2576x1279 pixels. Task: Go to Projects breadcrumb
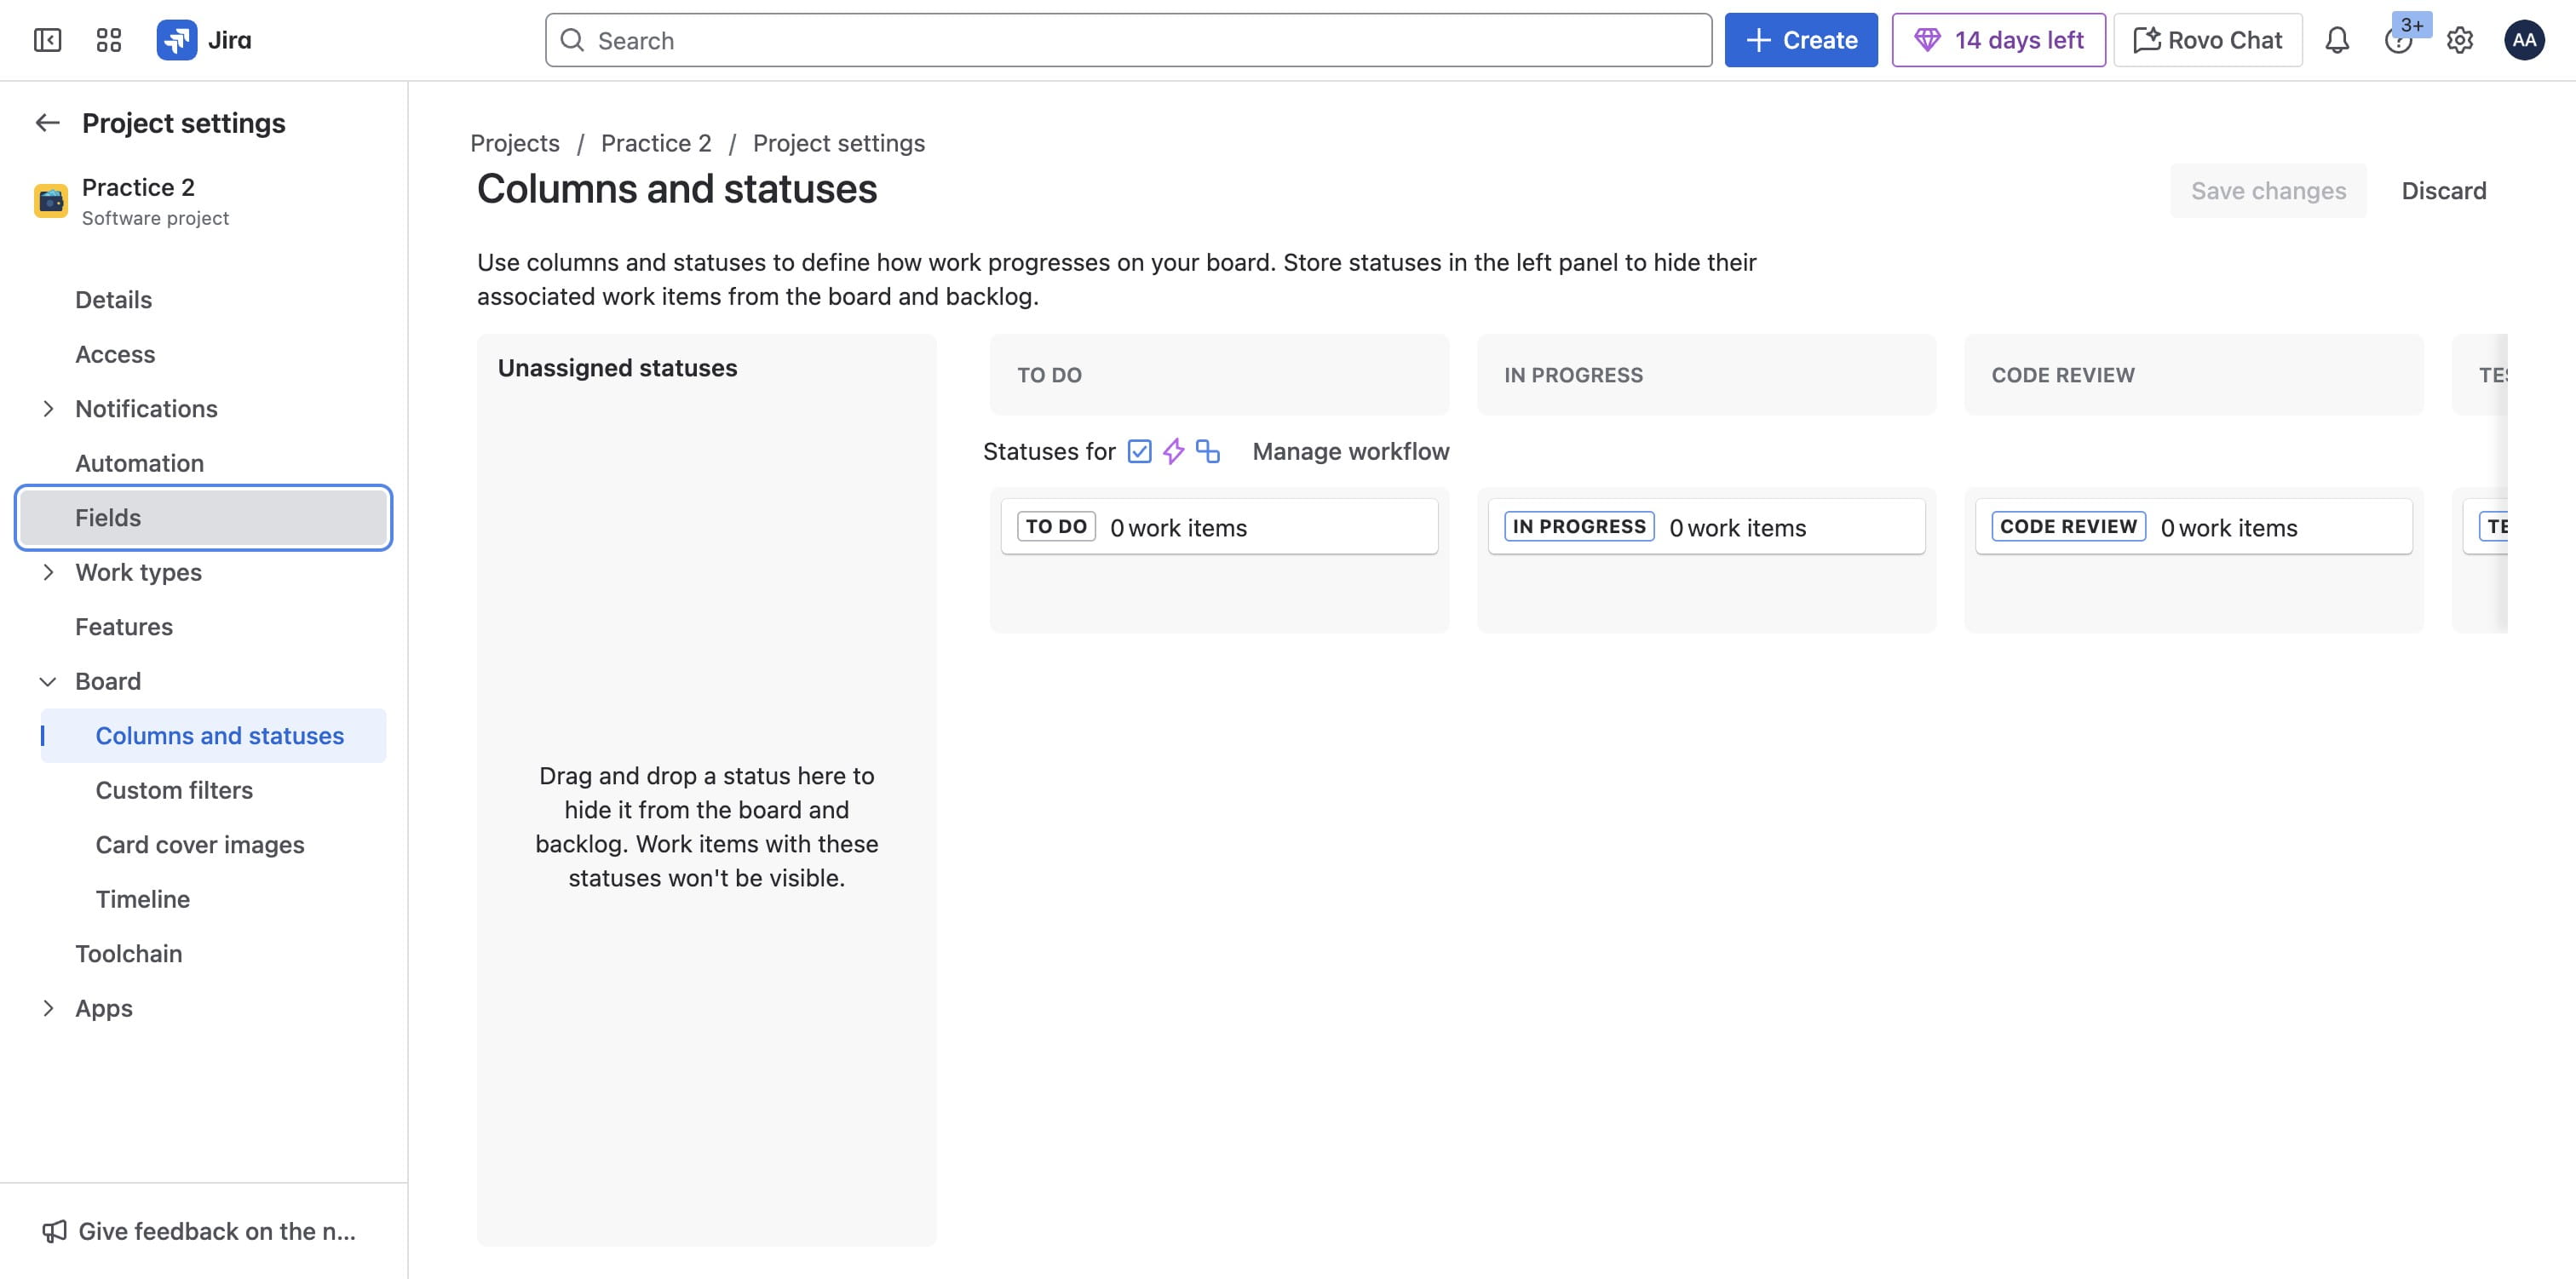point(515,143)
